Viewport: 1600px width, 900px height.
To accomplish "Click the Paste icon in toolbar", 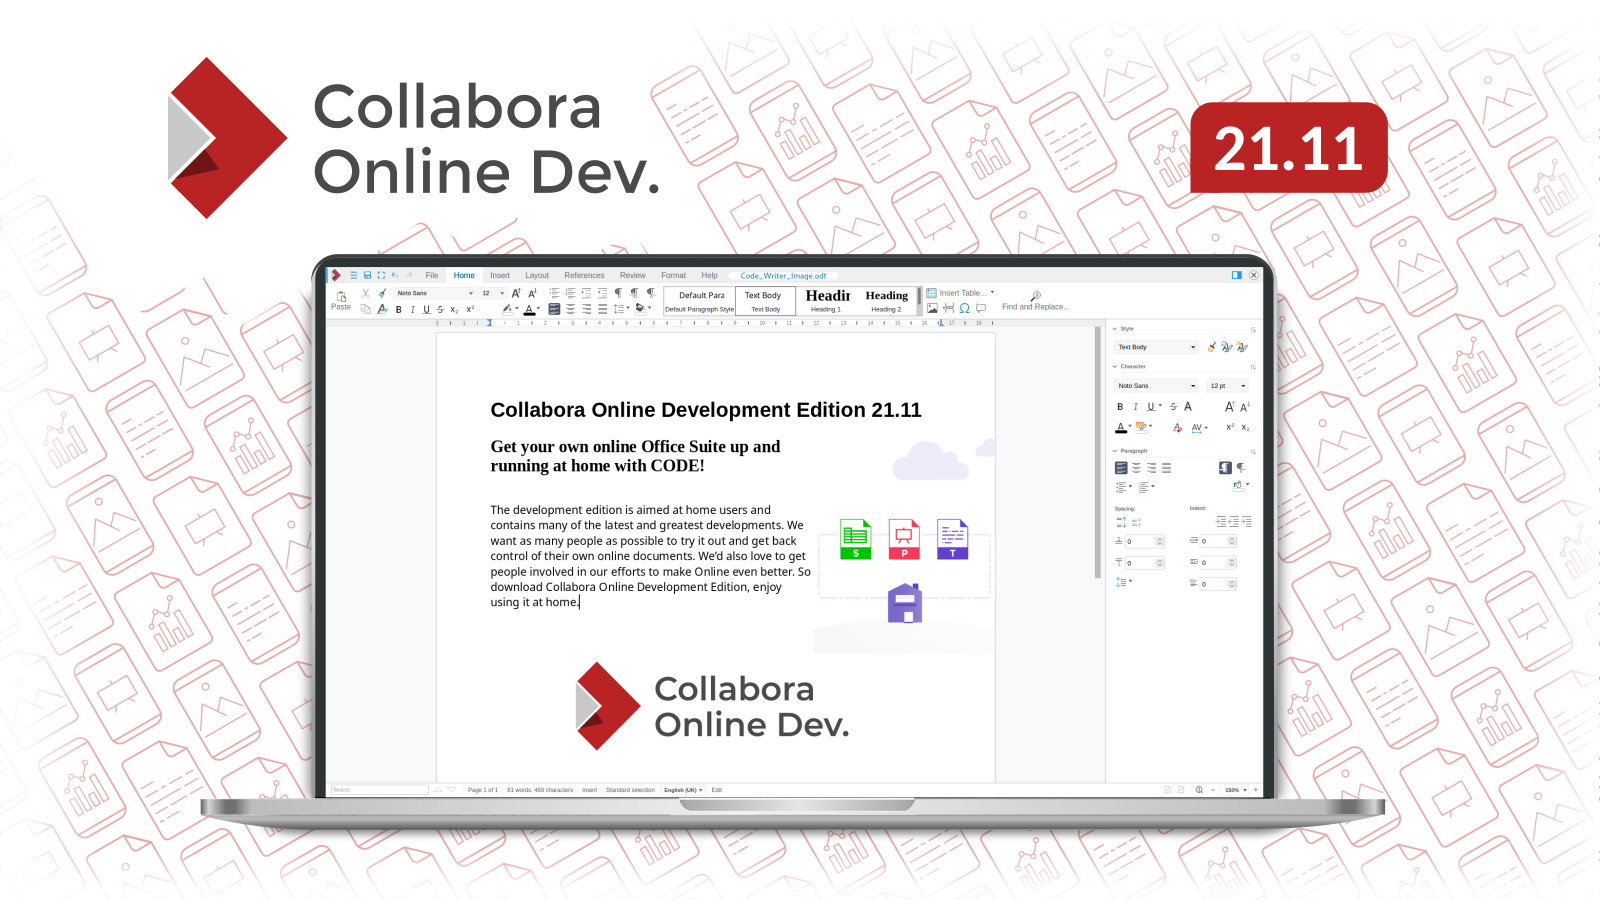I will click(341, 299).
